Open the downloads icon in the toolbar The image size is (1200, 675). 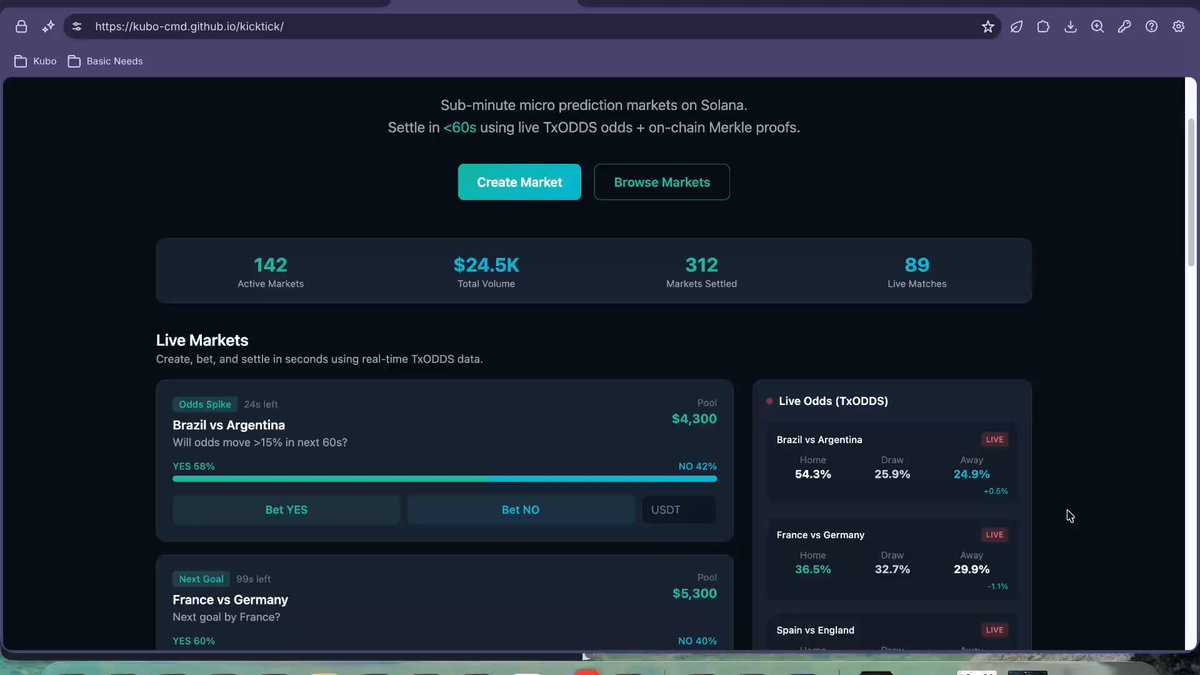point(1070,27)
